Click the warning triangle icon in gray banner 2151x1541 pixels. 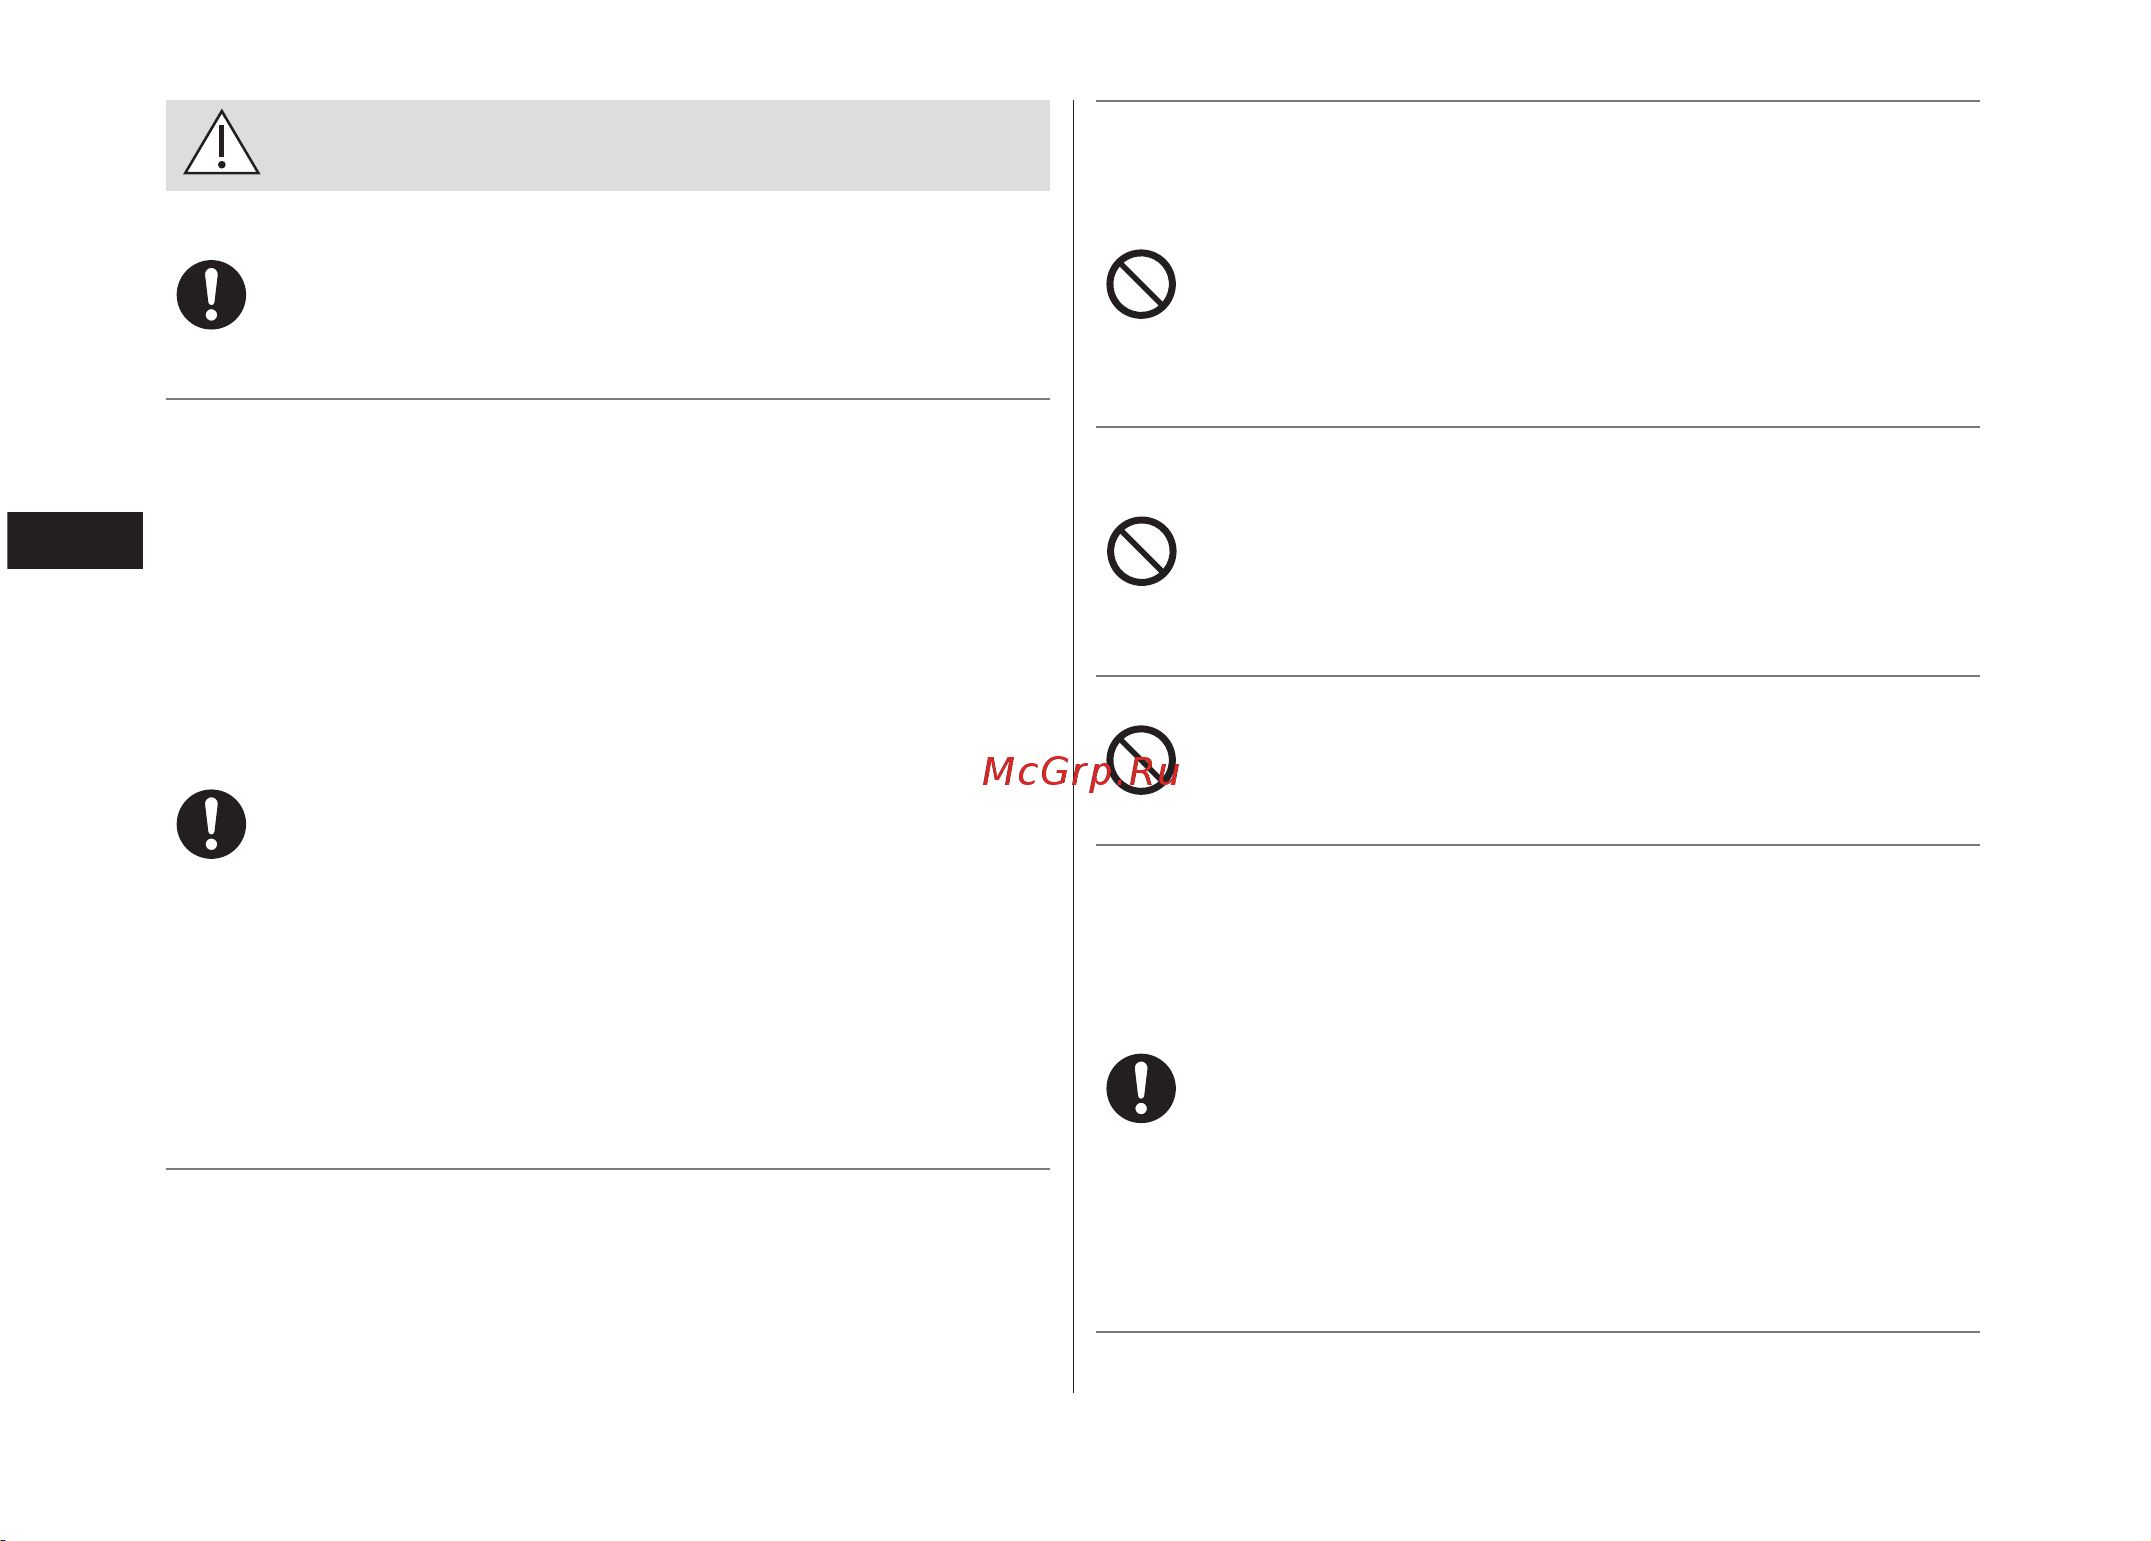222,143
